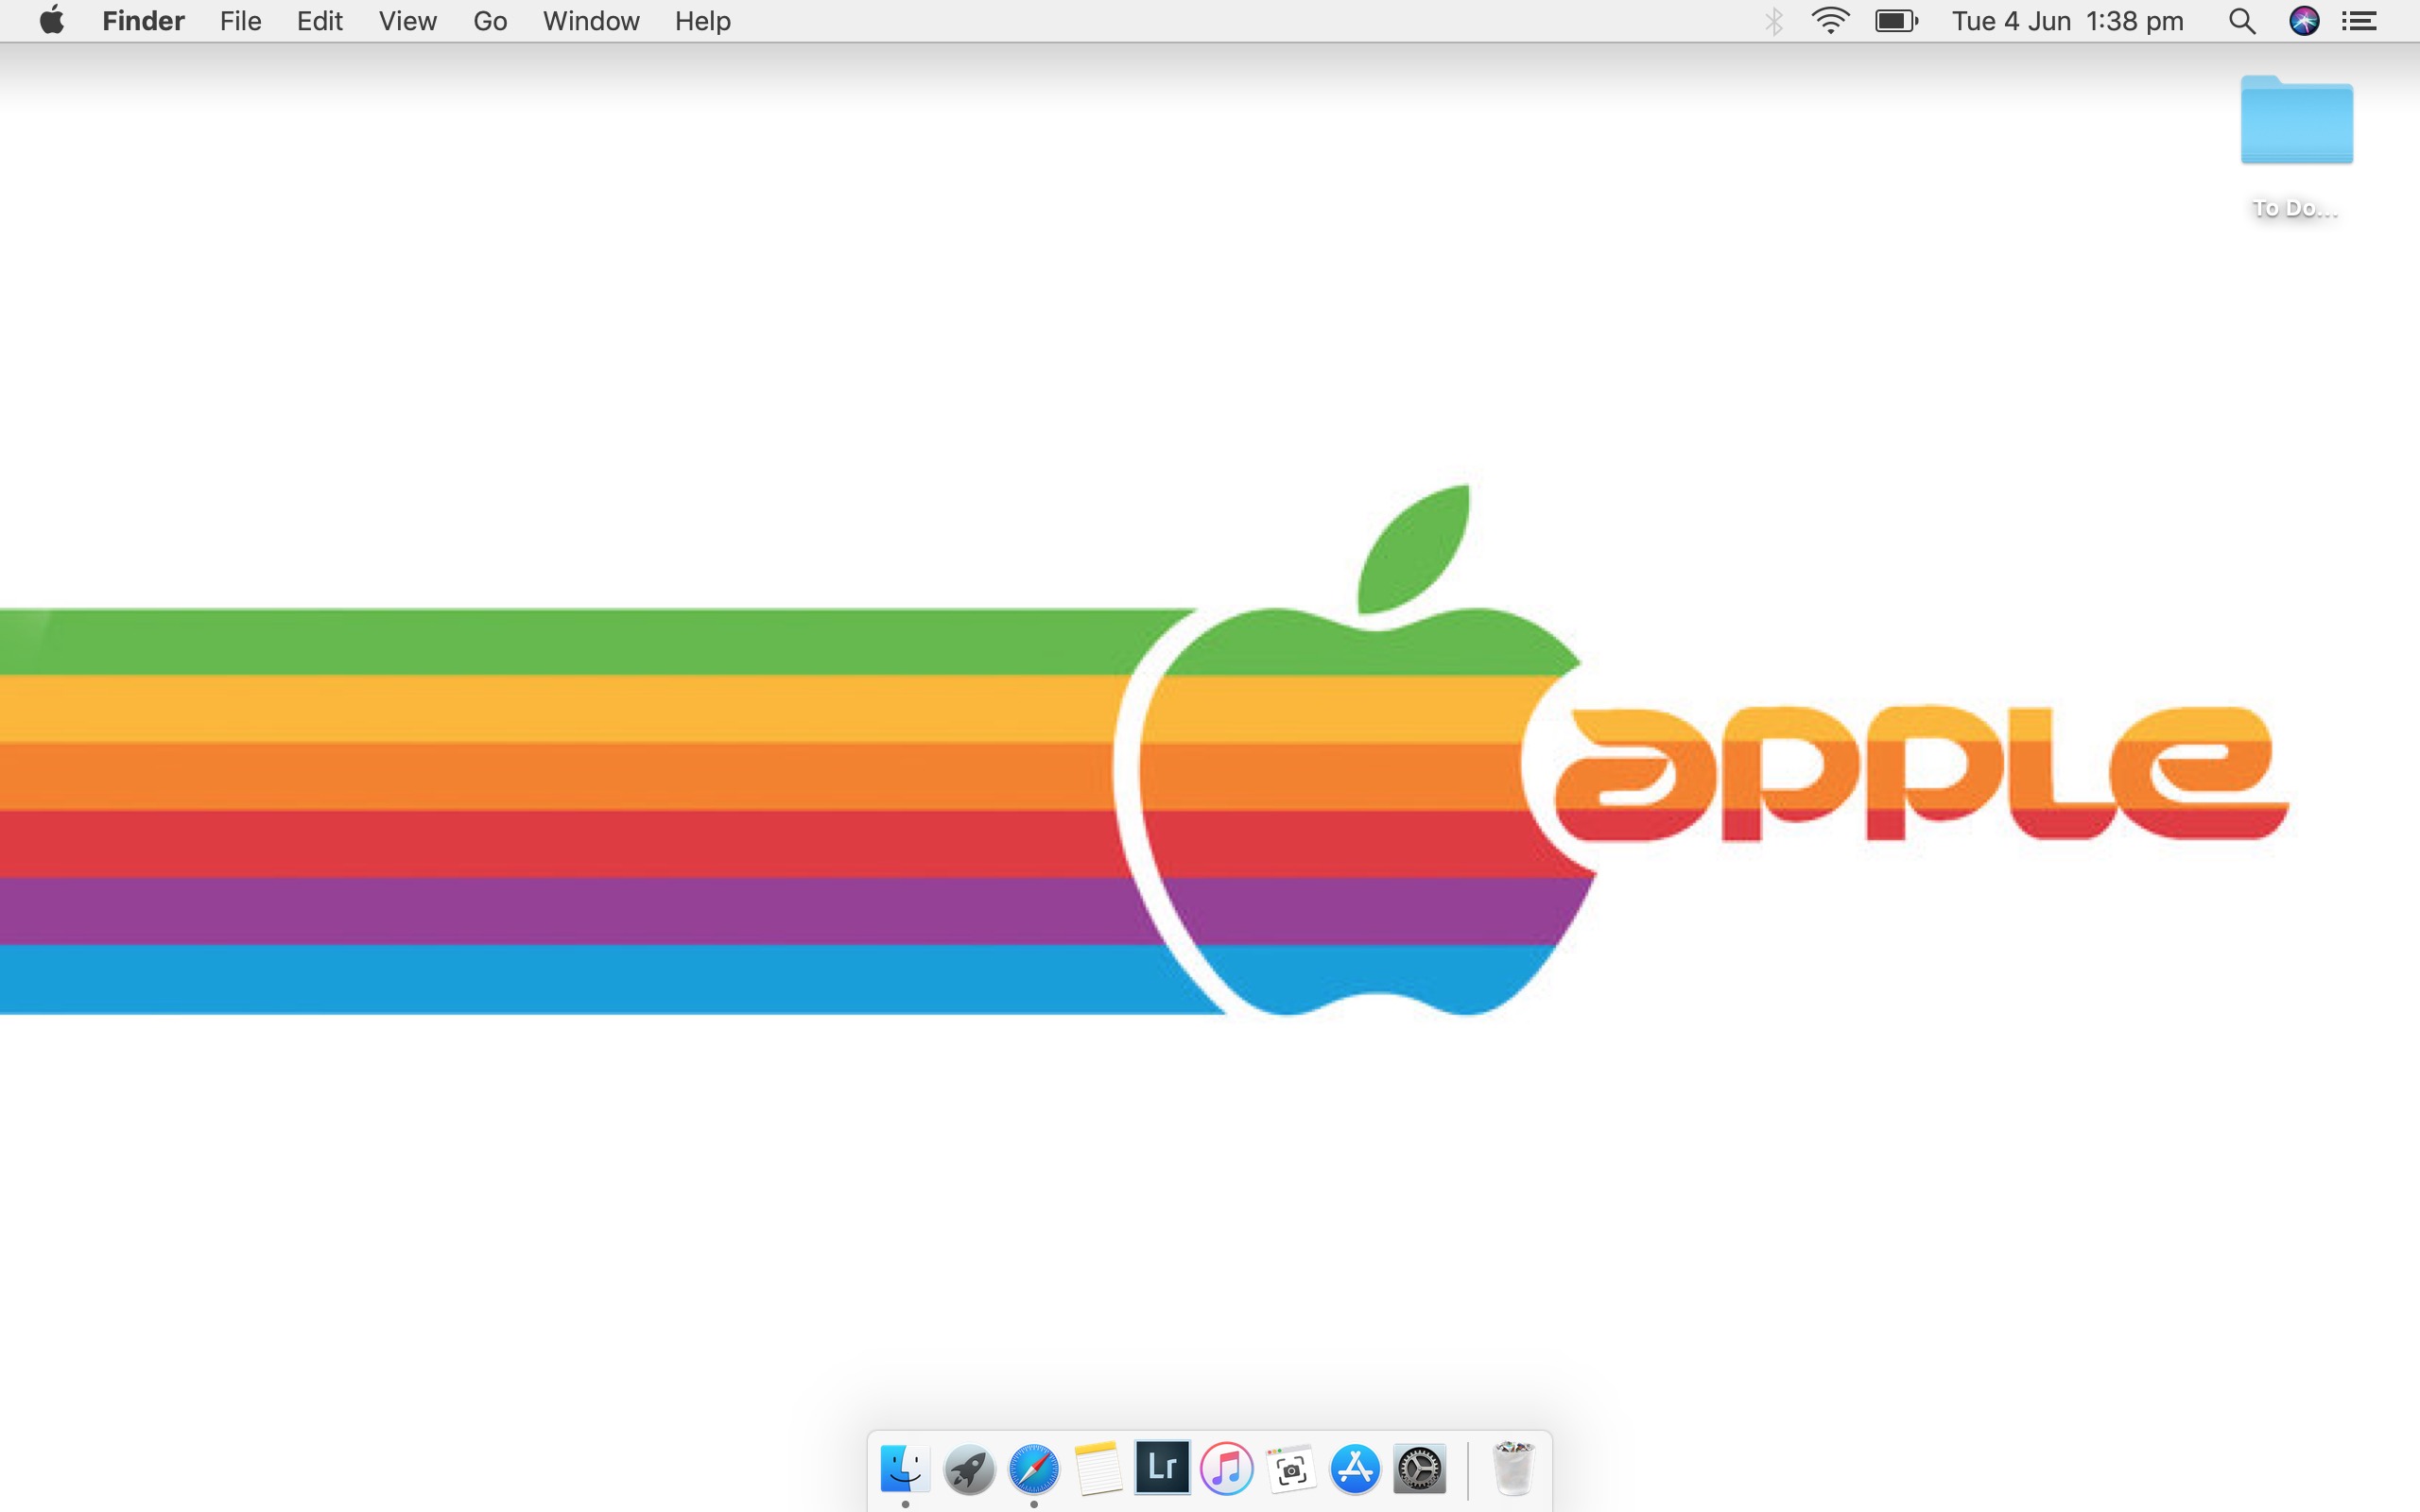Activate Siri from menu bar

(x=2304, y=21)
